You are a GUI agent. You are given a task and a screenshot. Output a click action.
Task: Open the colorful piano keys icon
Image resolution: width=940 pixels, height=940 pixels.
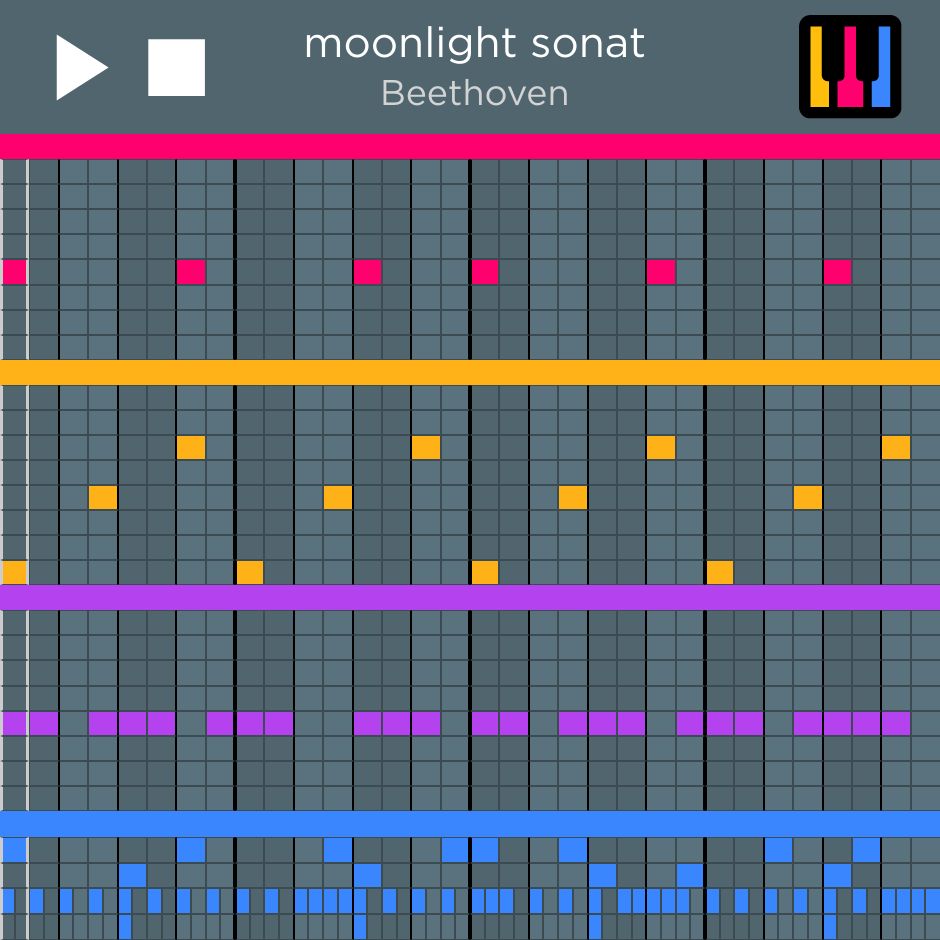[849, 67]
